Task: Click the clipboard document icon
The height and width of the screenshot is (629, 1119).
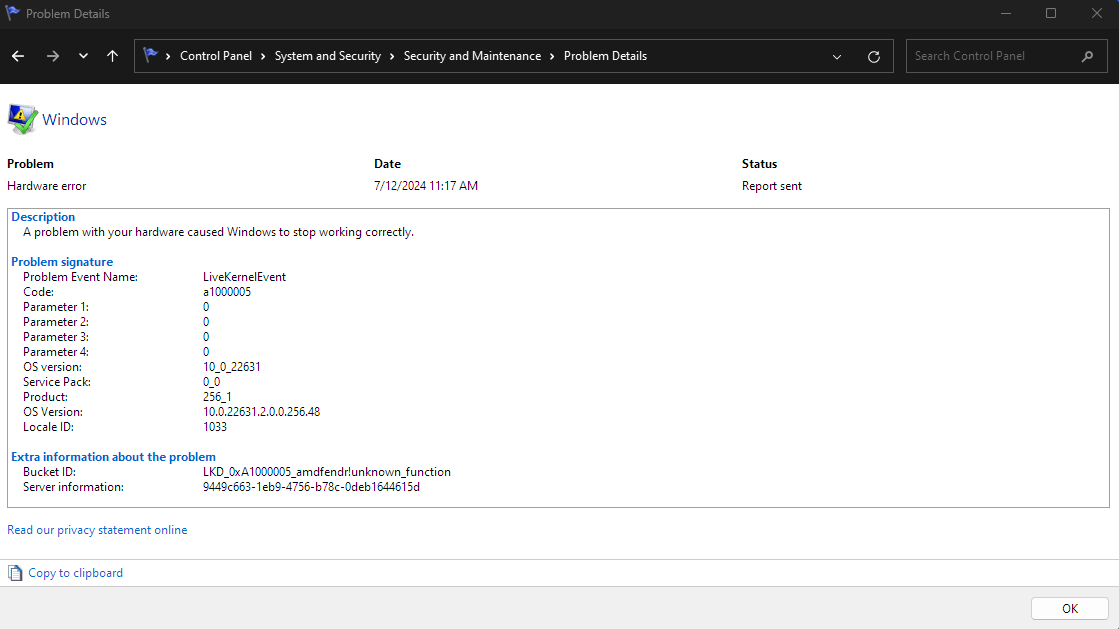Action: click(15, 573)
